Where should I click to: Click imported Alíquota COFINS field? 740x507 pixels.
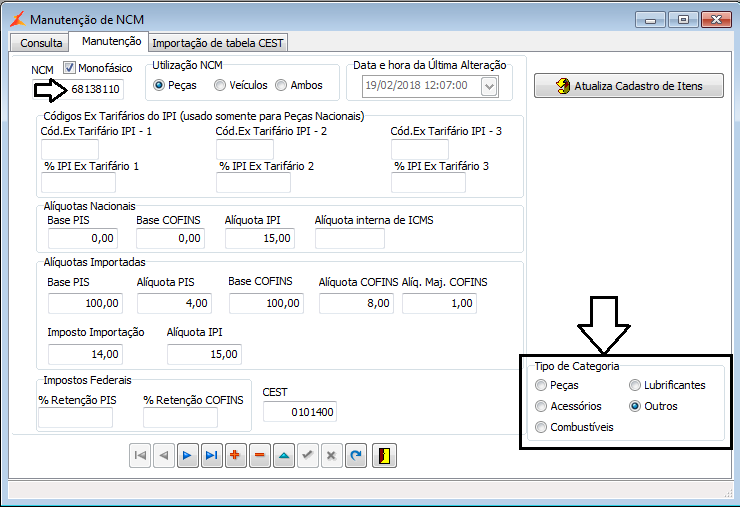(x=356, y=303)
